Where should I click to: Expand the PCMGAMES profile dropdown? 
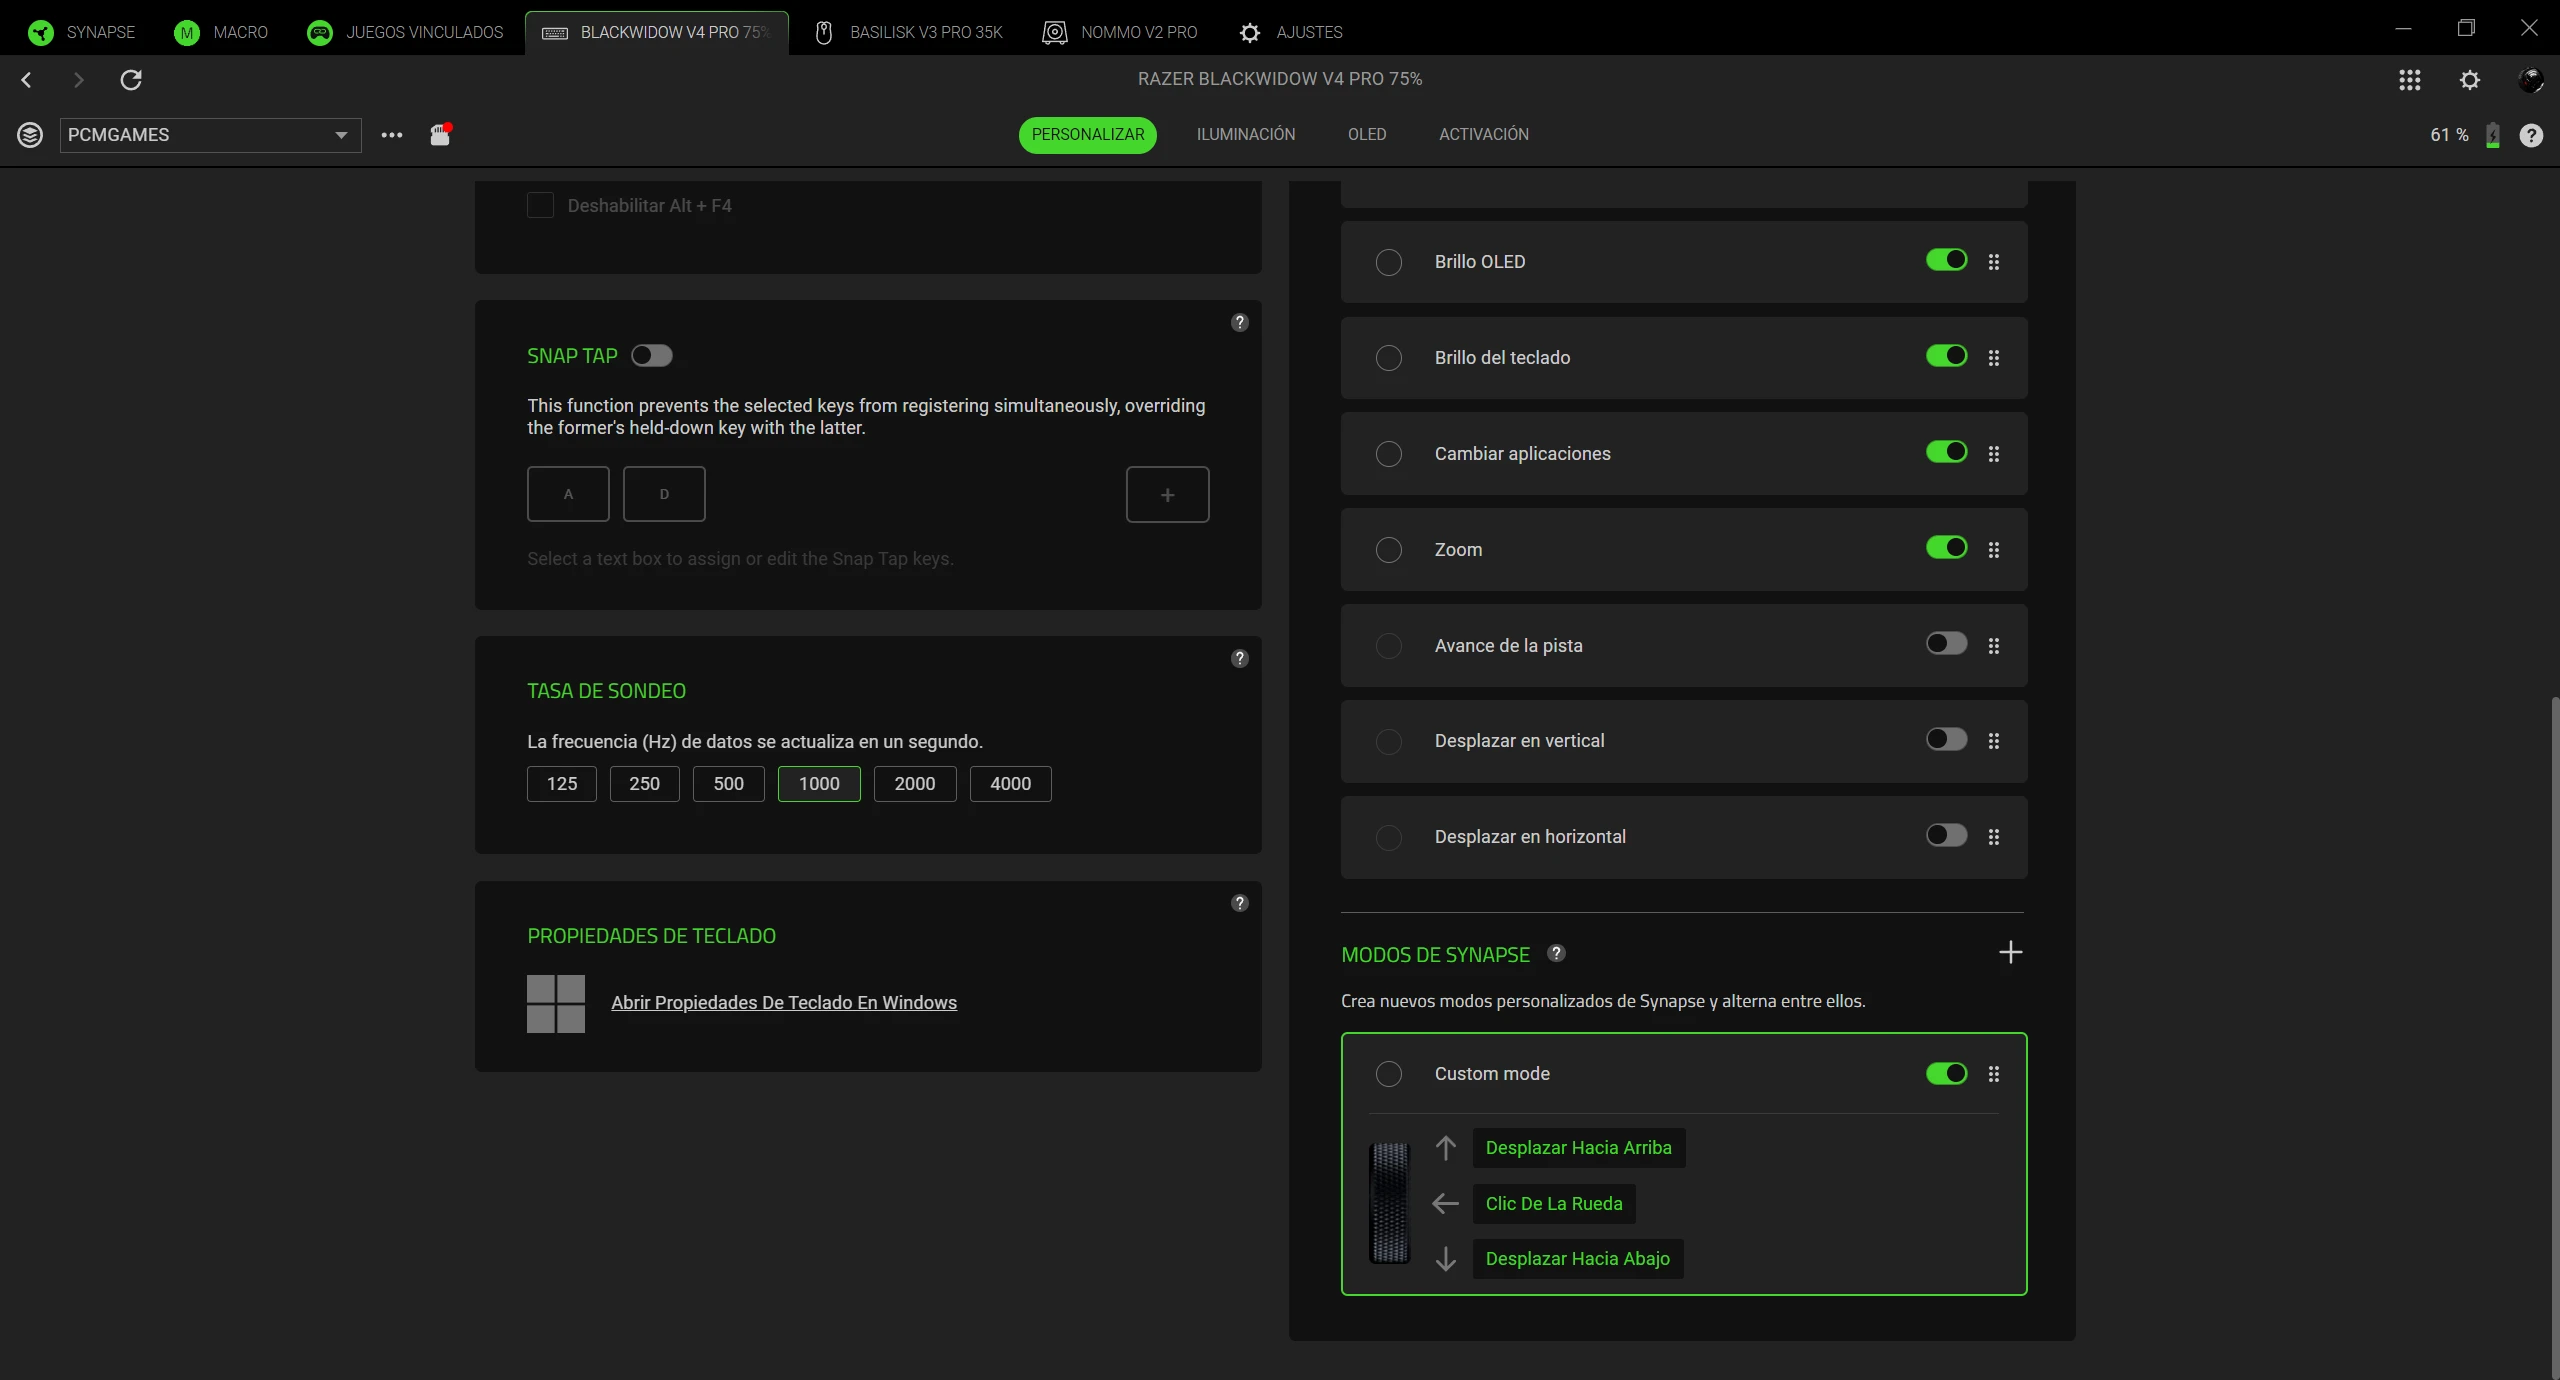(211, 135)
